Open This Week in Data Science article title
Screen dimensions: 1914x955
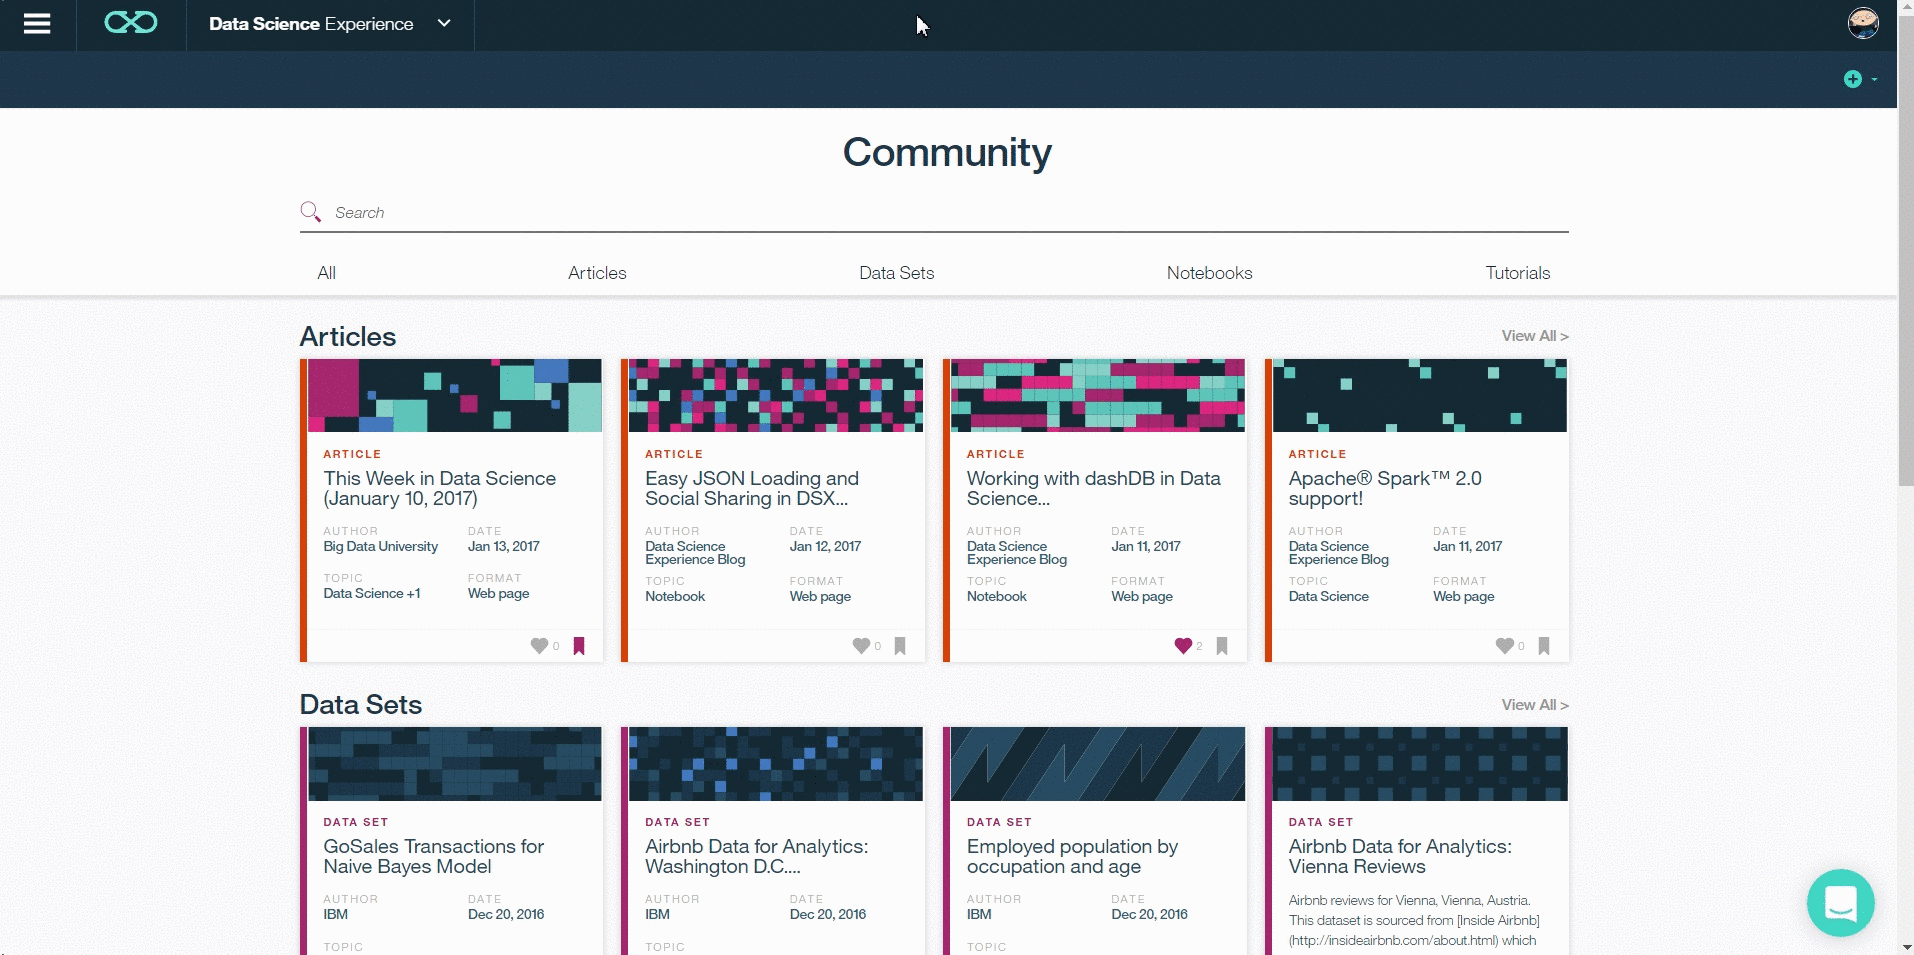point(439,488)
